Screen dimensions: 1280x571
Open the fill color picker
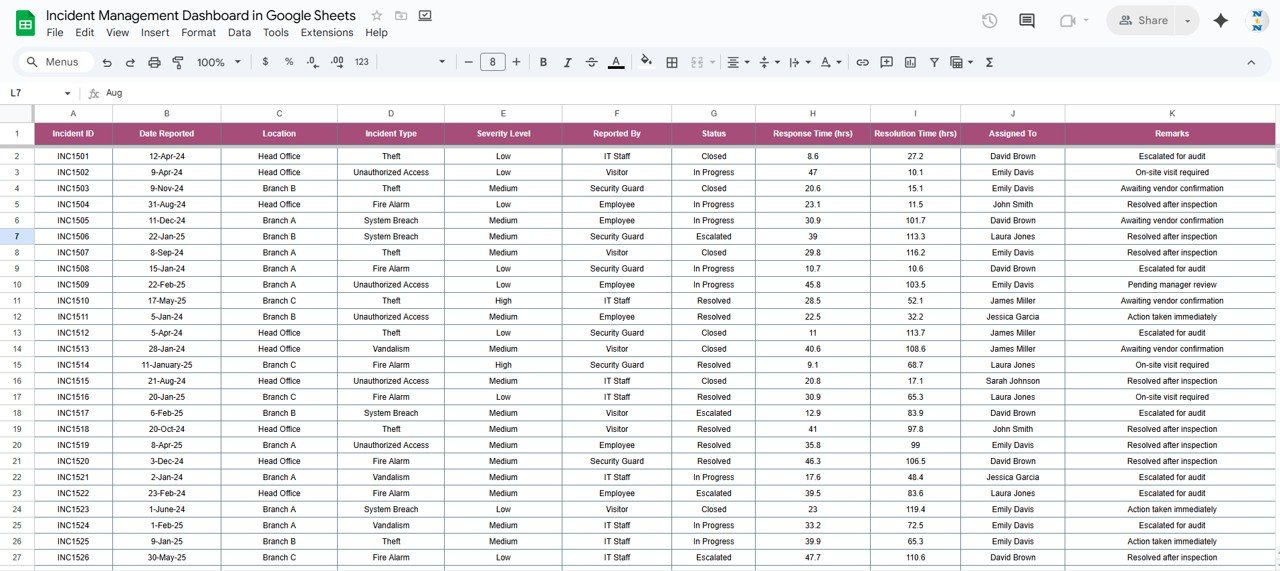pos(646,61)
